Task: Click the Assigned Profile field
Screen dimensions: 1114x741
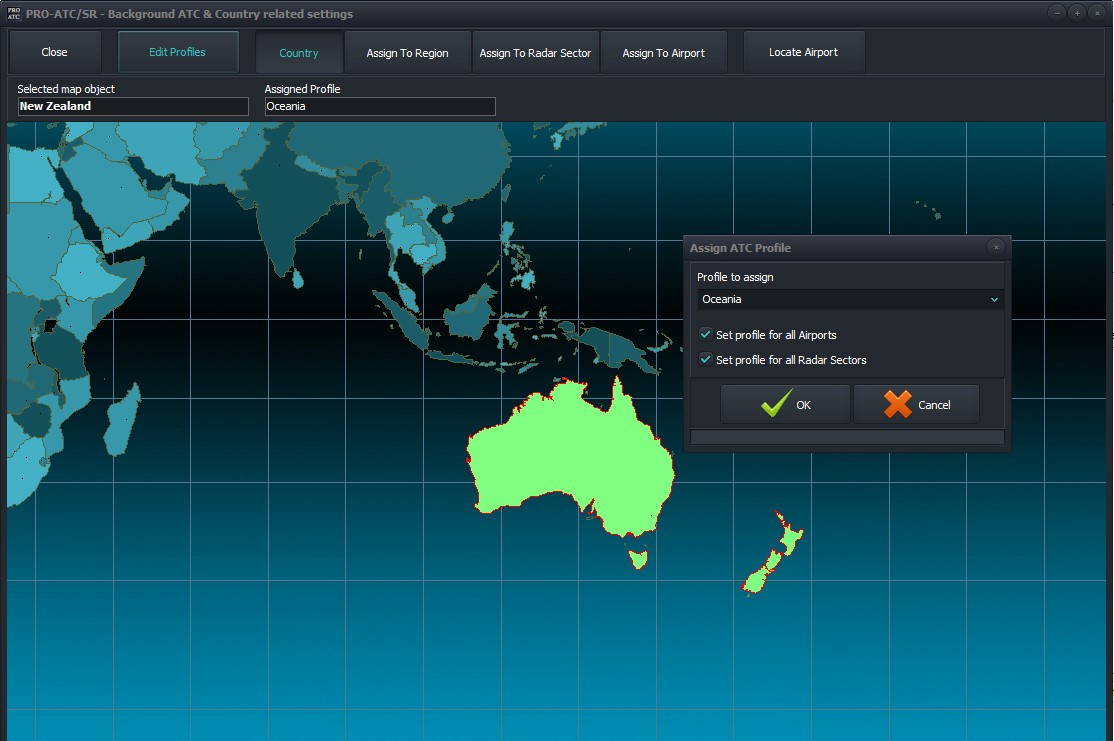Action: tap(380, 107)
